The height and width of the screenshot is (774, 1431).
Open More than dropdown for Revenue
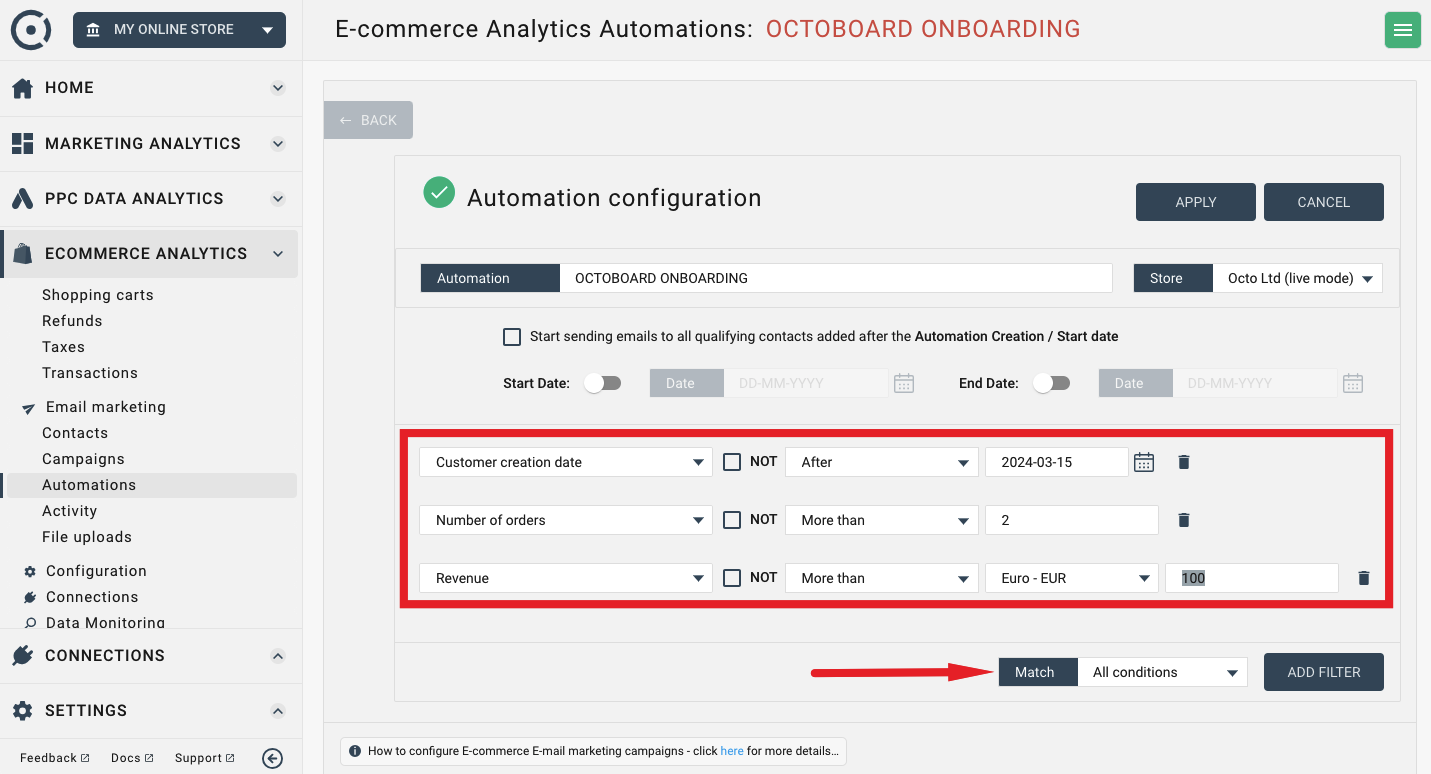882,578
